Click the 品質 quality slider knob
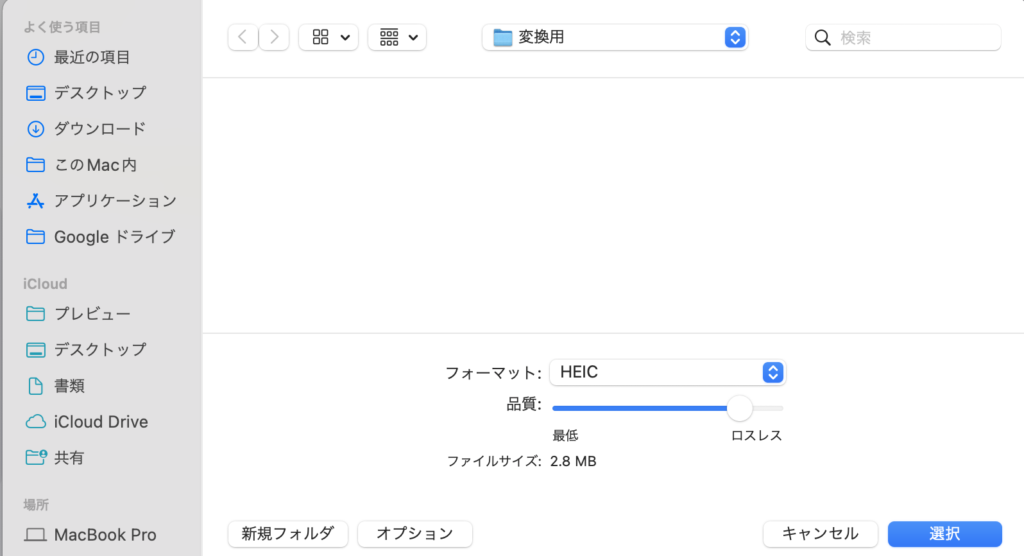 click(x=740, y=408)
